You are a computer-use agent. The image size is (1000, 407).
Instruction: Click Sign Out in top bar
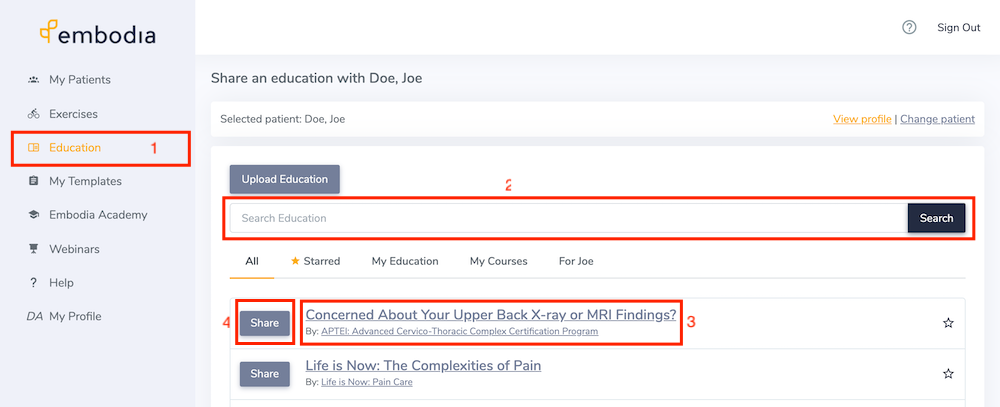click(959, 27)
